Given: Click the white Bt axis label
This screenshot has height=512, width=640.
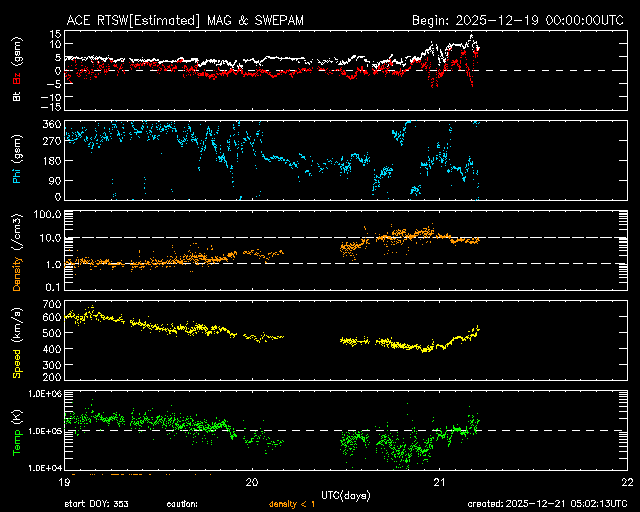Looking at the screenshot, I should click(16, 97).
